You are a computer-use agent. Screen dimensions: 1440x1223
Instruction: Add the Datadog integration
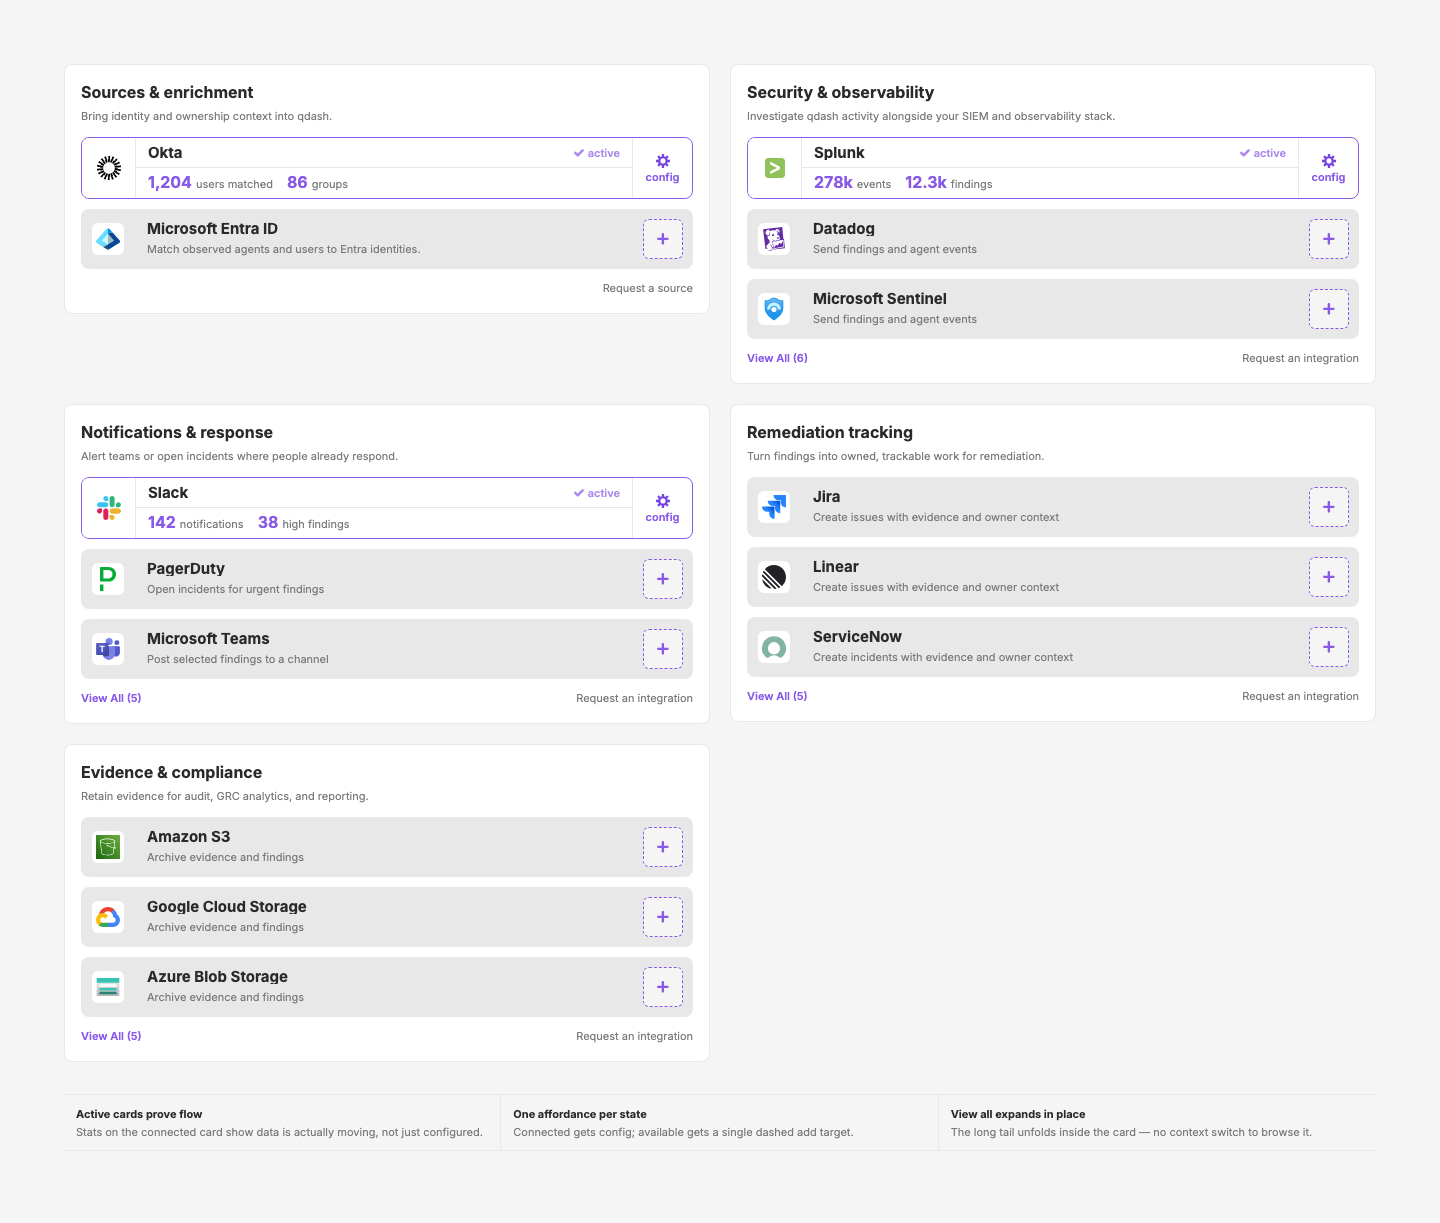1329,239
